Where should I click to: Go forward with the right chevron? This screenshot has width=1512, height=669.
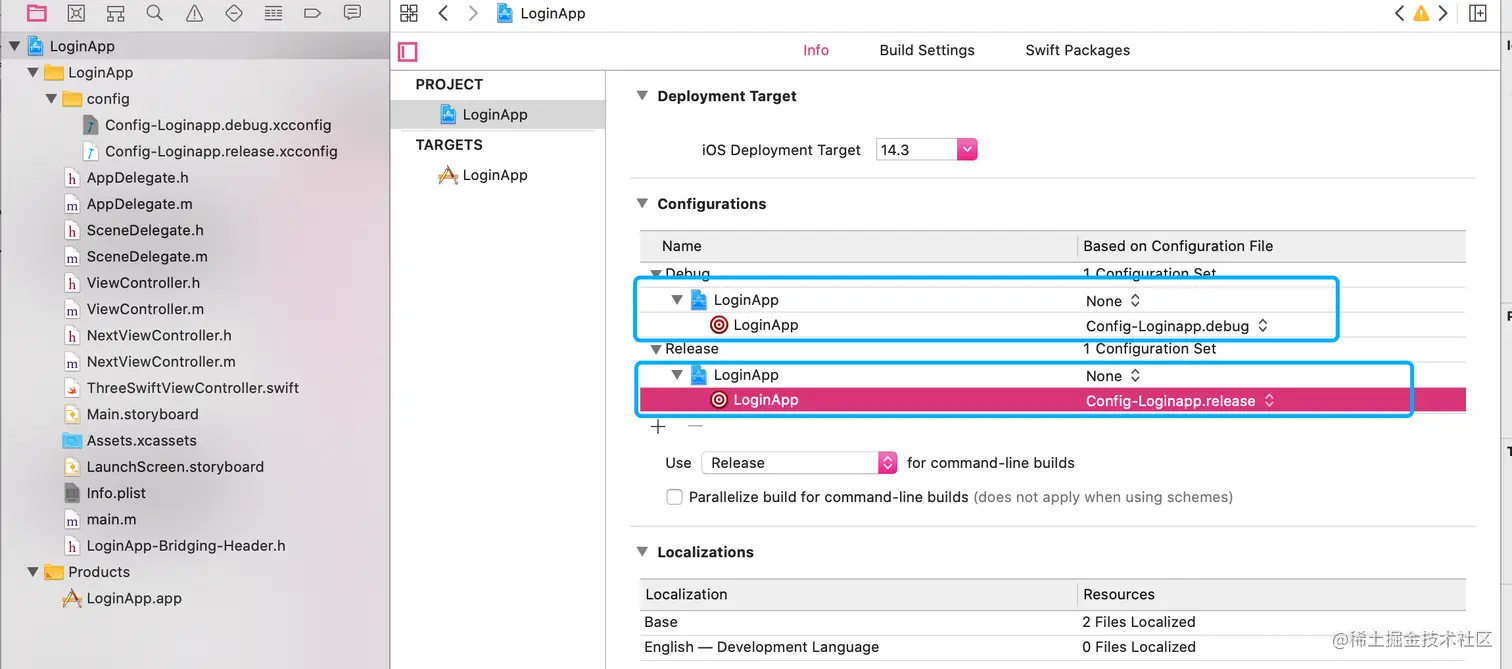pos(473,13)
